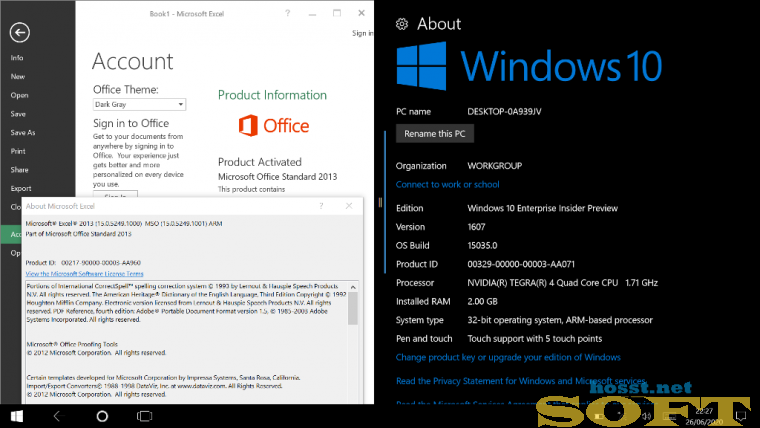Viewport: 760px width, 428px height.
Task: Open the Print page in Excel
Action: [18, 151]
